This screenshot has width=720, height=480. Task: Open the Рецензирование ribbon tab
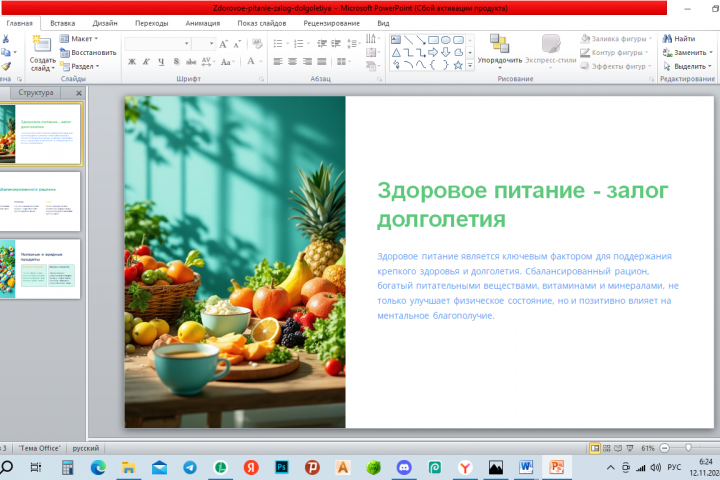coord(332,23)
